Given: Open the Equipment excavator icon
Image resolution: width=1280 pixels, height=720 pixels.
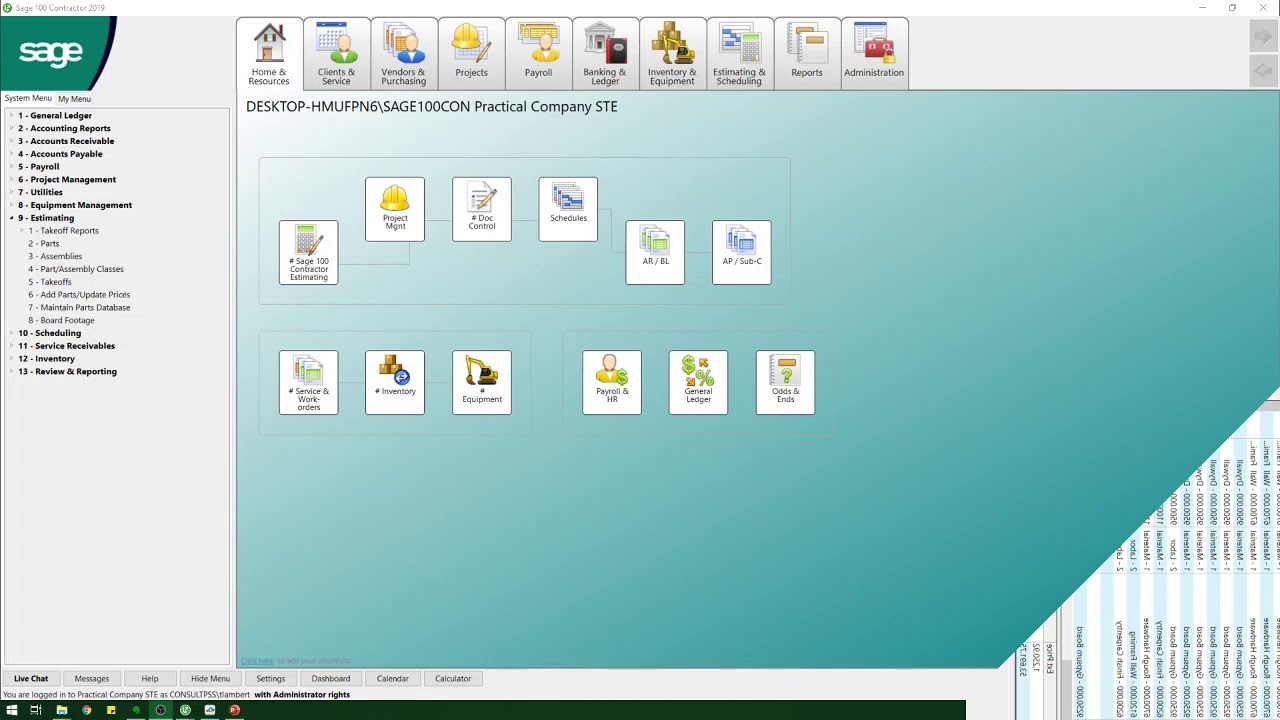Looking at the screenshot, I should 482,382.
